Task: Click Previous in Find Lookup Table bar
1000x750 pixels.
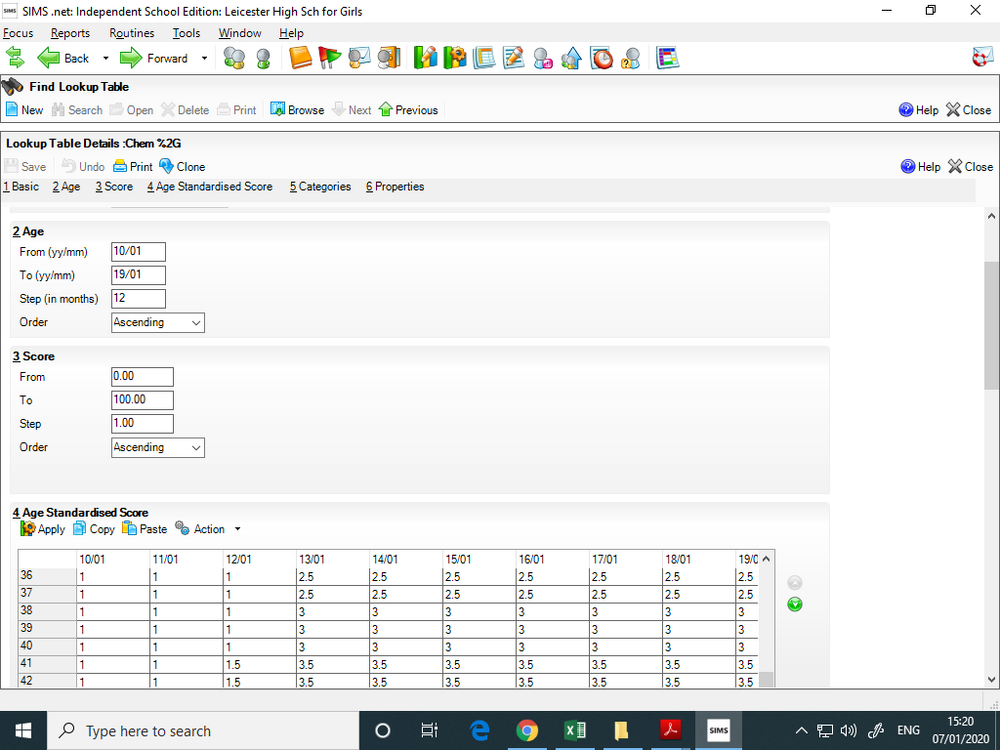Action: coord(408,110)
